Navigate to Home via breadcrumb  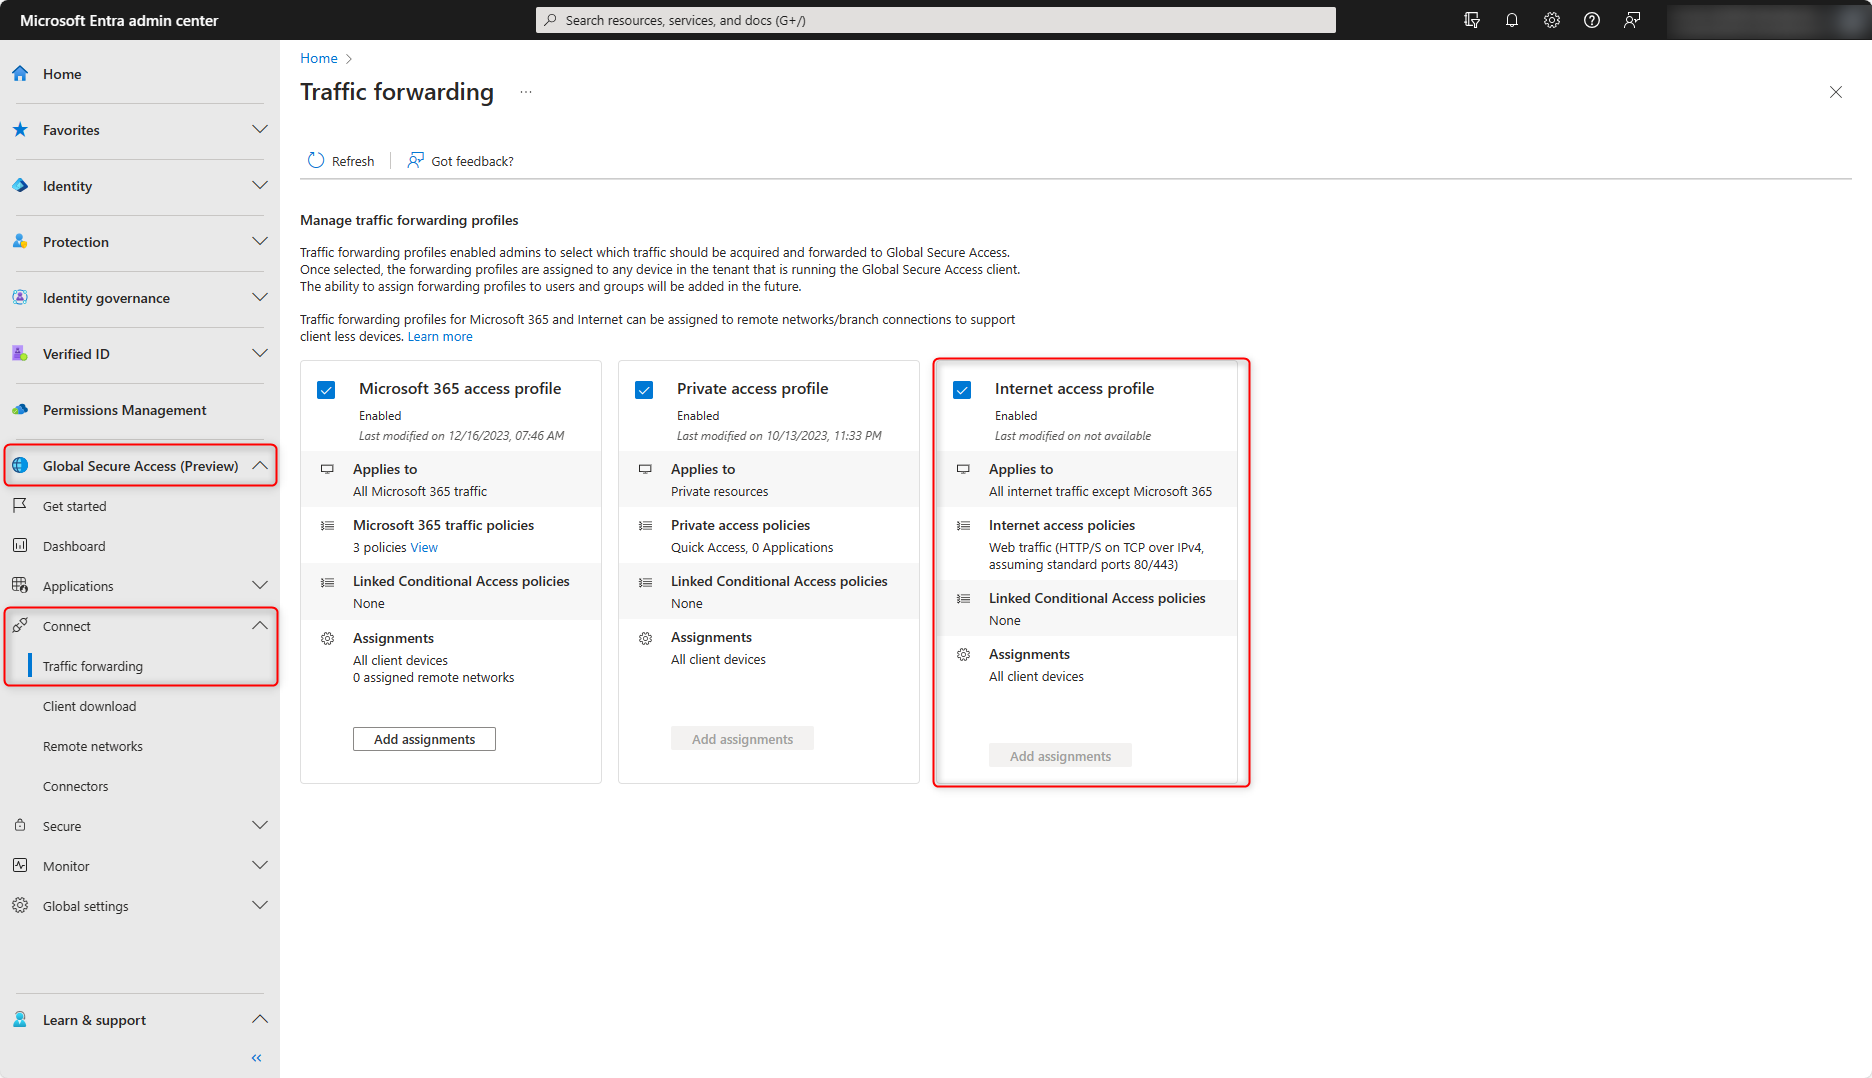click(x=318, y=58)
